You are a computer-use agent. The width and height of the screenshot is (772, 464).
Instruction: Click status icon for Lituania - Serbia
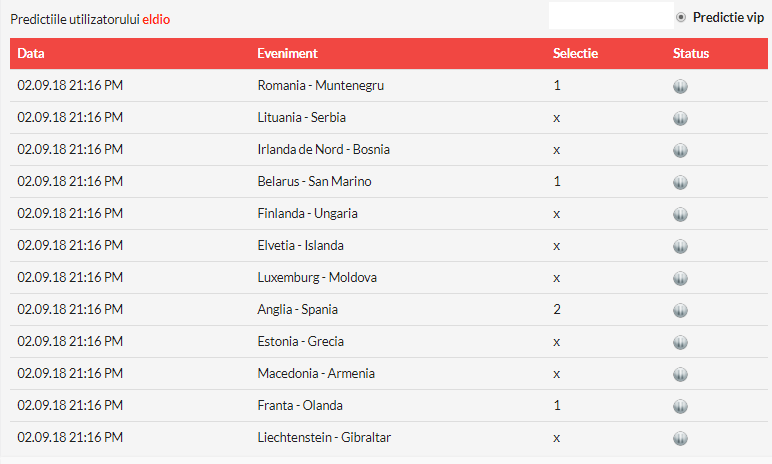tap(680, 118)
